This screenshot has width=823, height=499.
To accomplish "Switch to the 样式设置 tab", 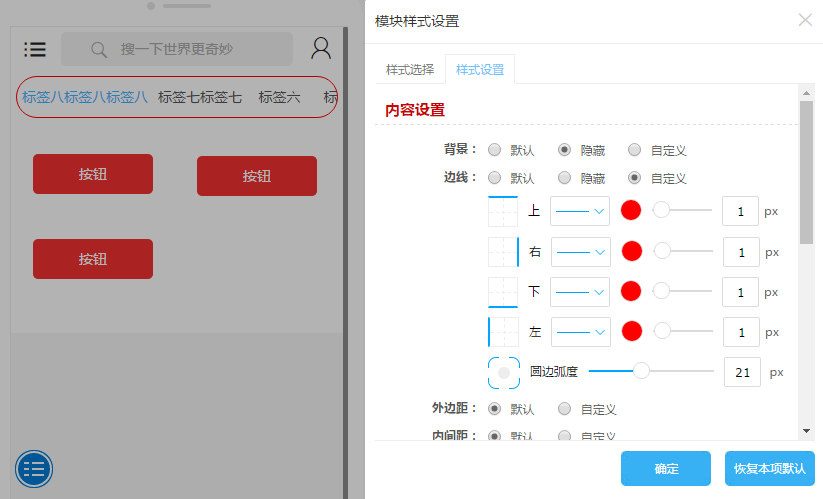I will (480, 69).
